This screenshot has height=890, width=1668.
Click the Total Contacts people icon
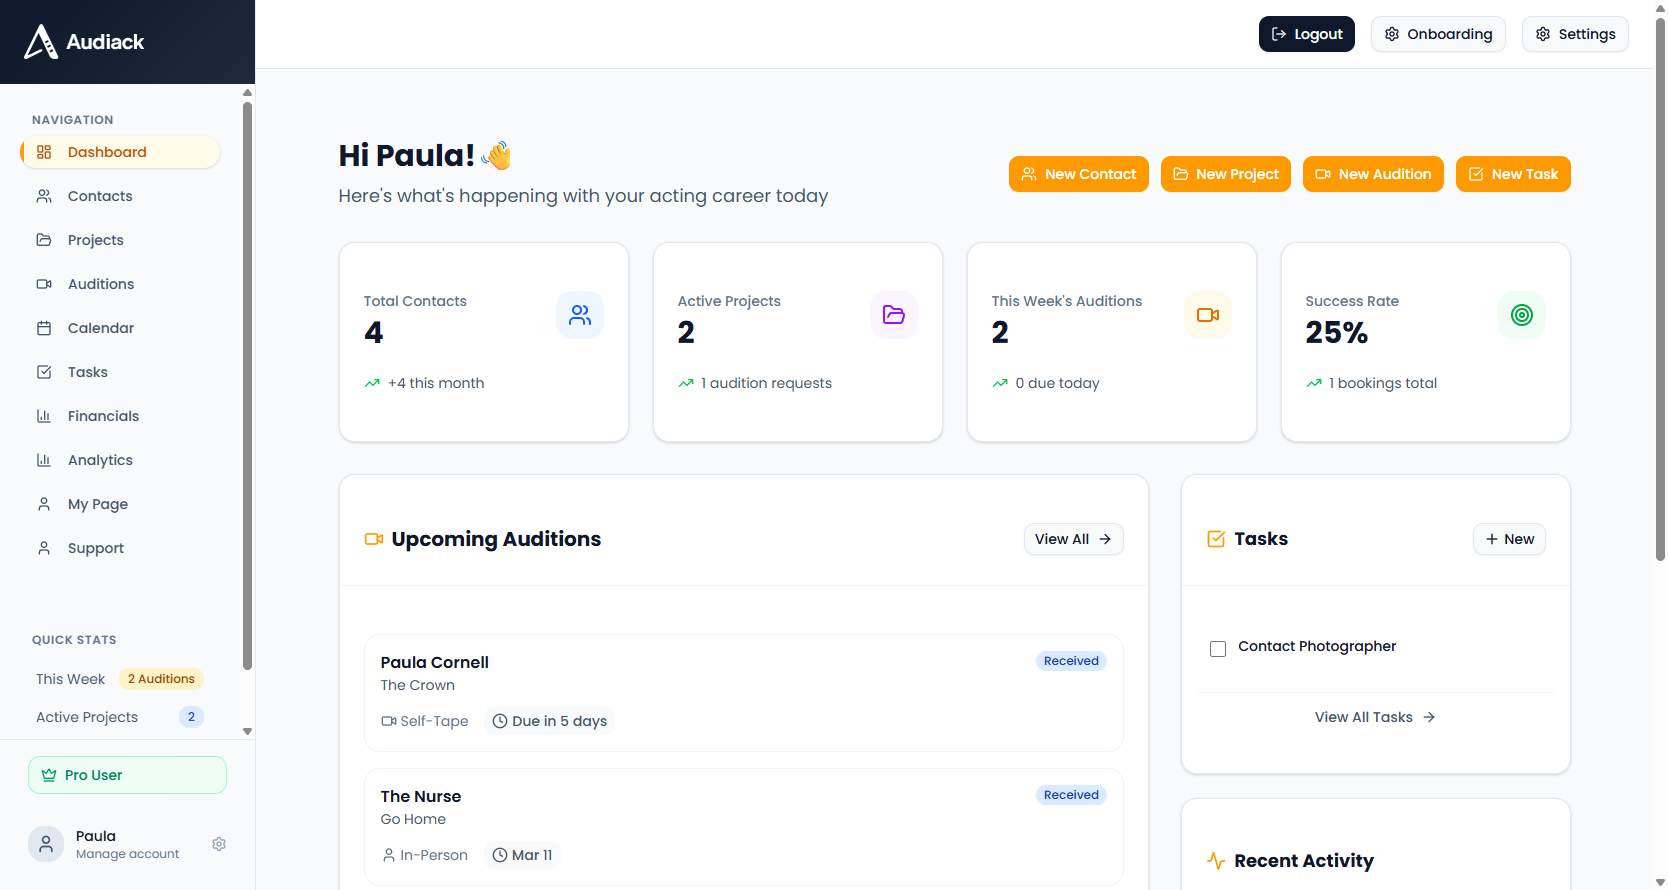(580, 315)
